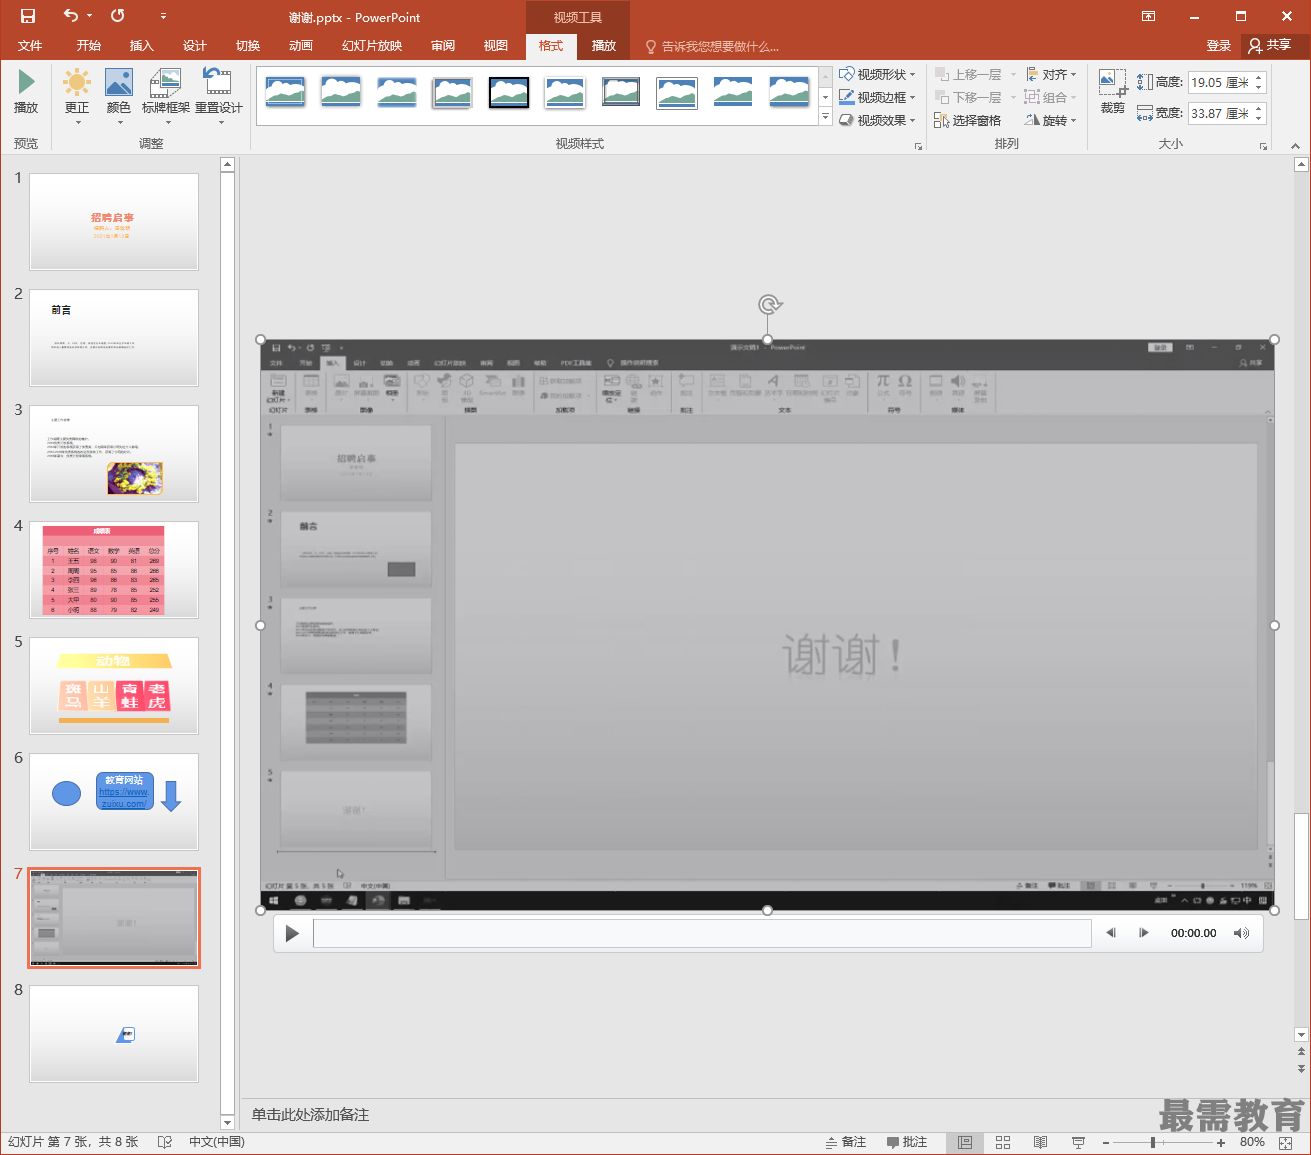Collapse the ribbon with the arrow

click(1296, 146)
